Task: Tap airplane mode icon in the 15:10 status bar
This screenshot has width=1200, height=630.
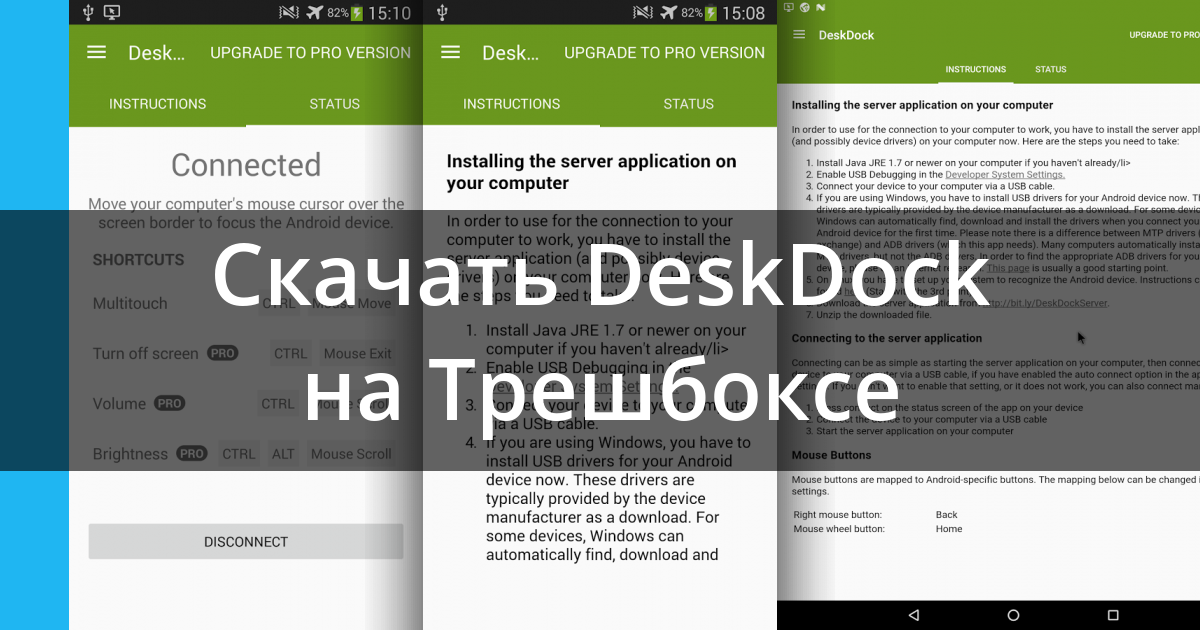Action: (315, 13)
